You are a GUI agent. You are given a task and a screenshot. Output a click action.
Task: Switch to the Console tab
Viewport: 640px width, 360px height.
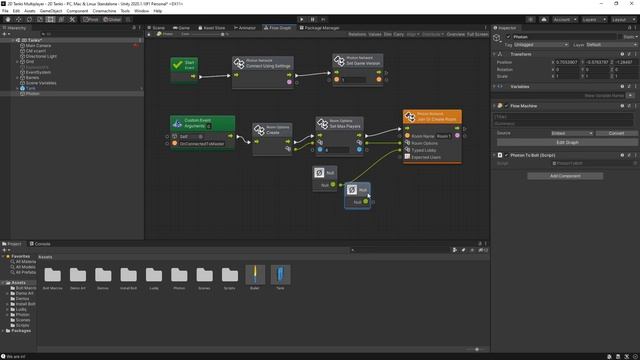[40, 244]
